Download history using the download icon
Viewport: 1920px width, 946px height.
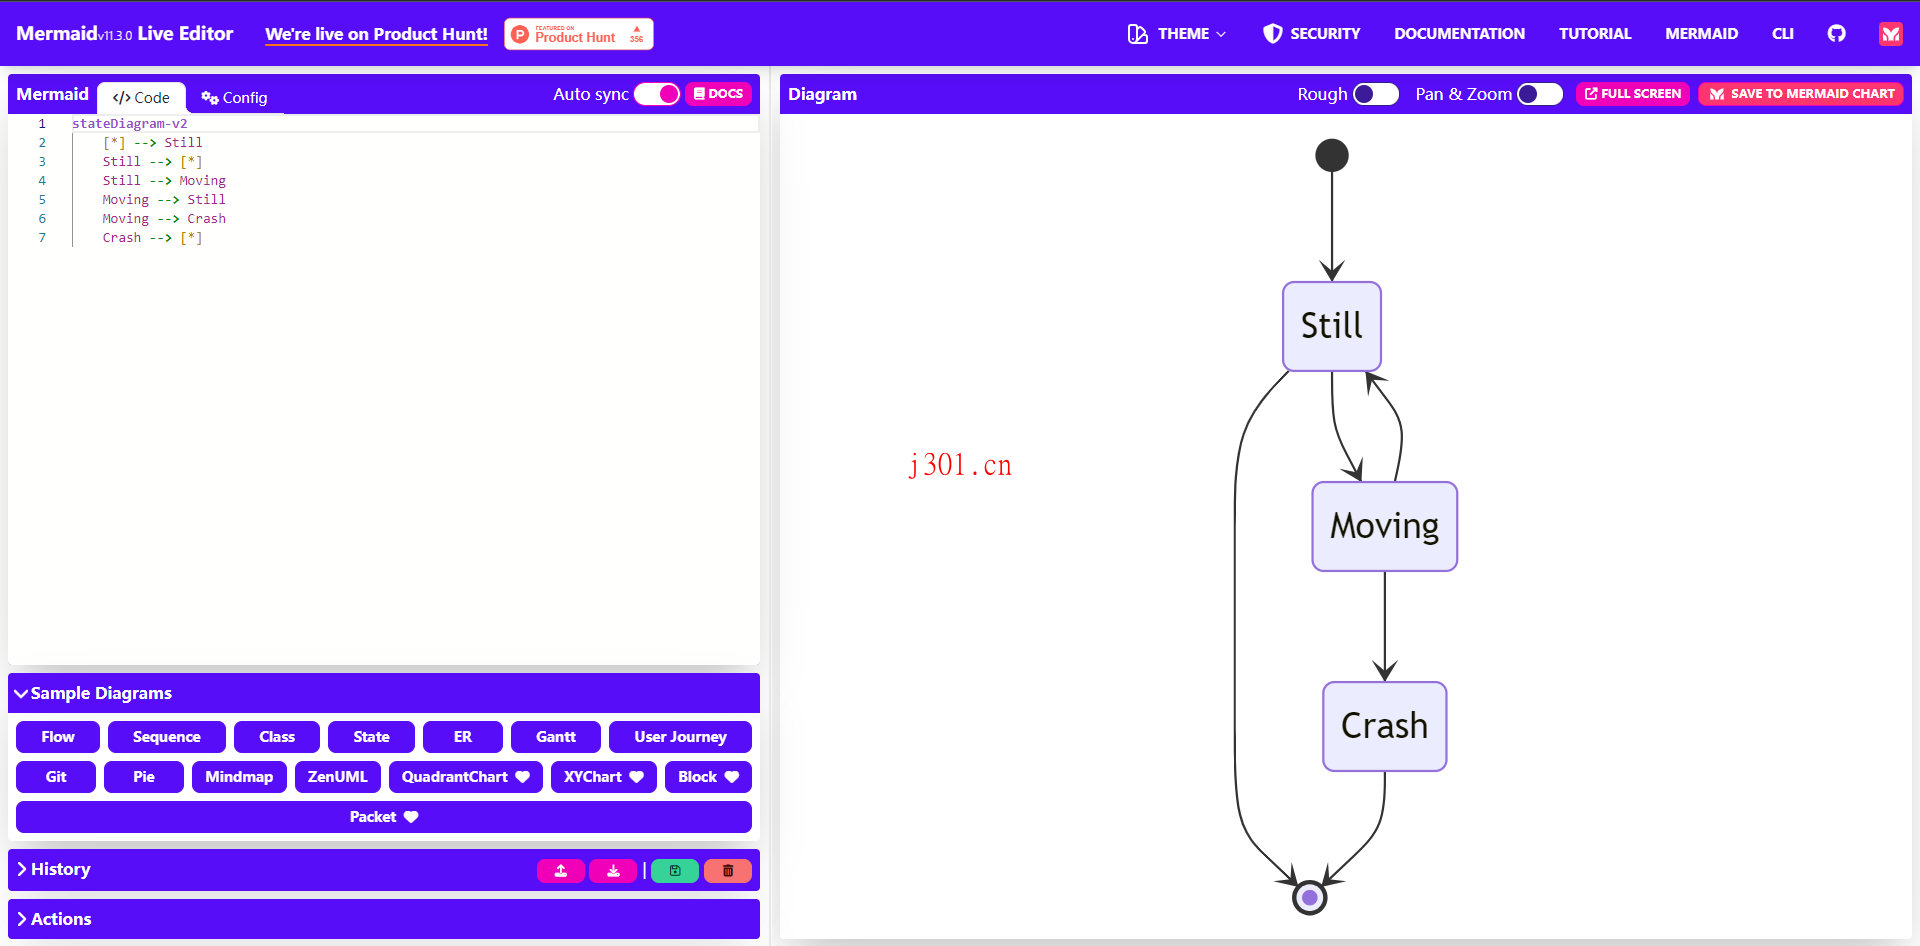(x=613, y=871)
